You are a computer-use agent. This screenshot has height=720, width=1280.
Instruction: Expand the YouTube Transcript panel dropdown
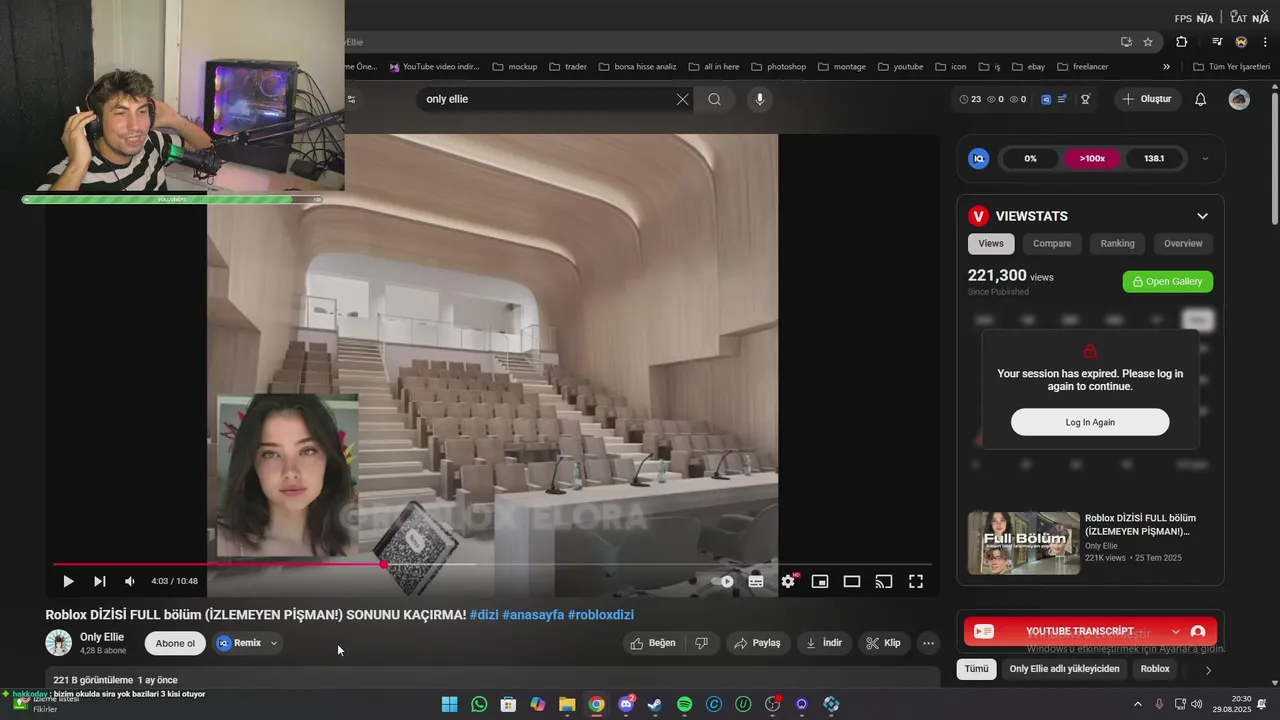tap(1176, 632)
